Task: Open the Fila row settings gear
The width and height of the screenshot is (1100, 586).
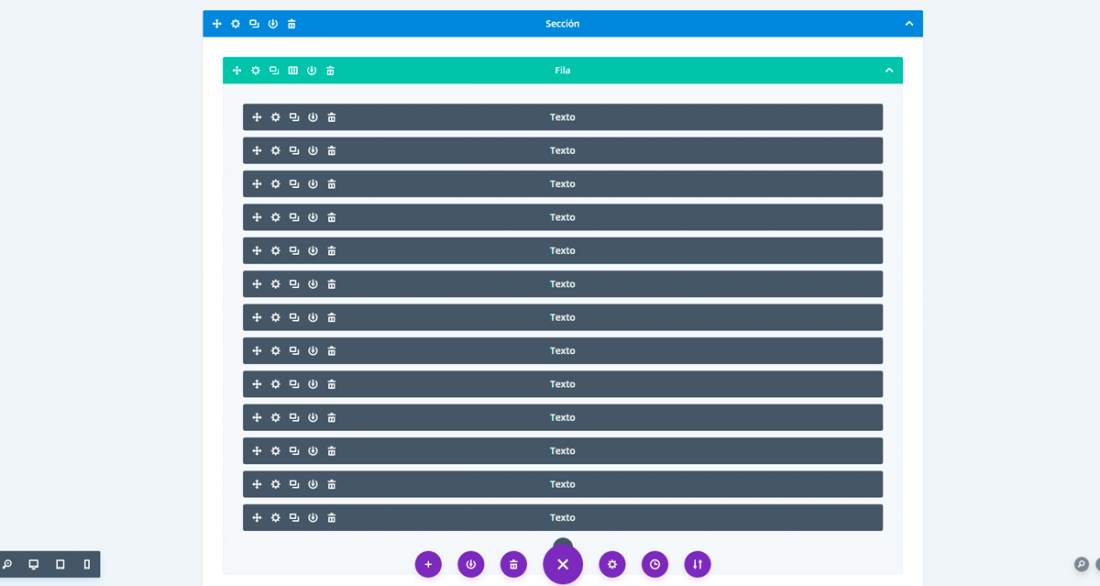Action: (255, 71)
